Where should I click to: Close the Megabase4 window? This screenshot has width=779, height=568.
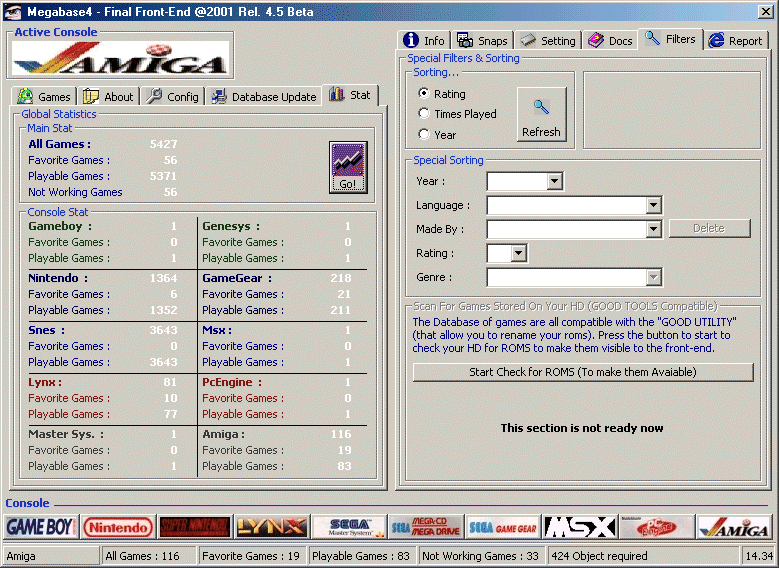[766, 11]
